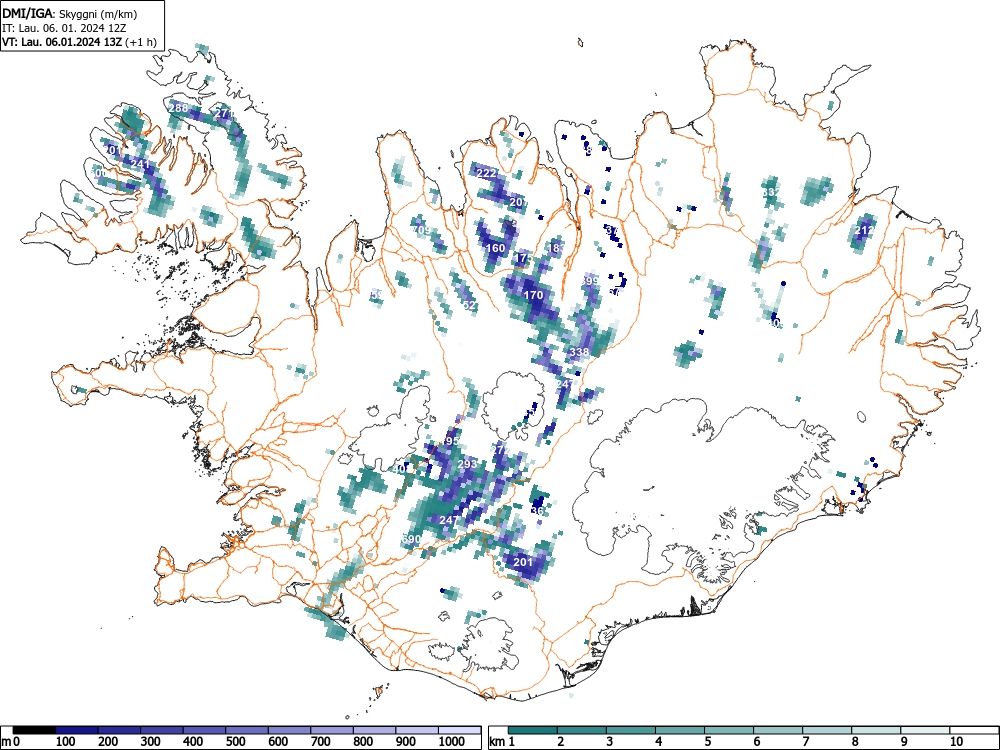Pick the 3–4 km teal legend segment
The image size is (1000, 750).
coord(631,730)
